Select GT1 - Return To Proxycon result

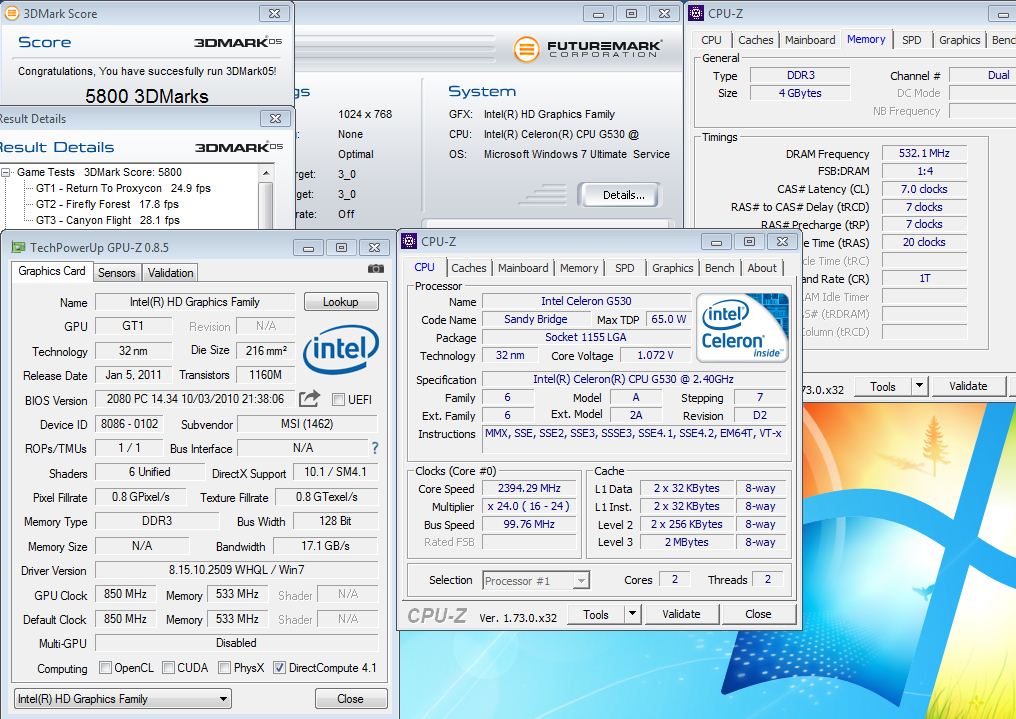click(123, 188)
